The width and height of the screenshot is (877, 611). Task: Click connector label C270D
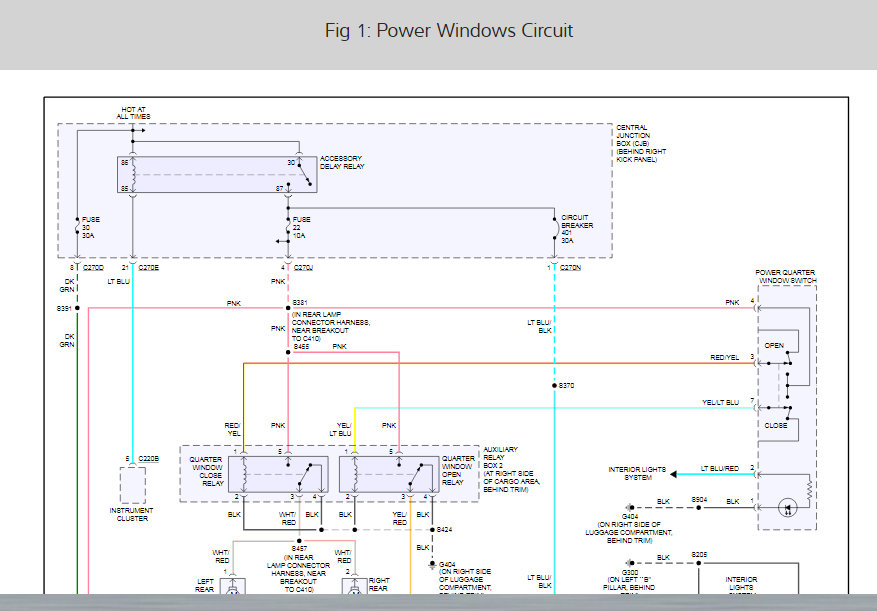[93, 268]
